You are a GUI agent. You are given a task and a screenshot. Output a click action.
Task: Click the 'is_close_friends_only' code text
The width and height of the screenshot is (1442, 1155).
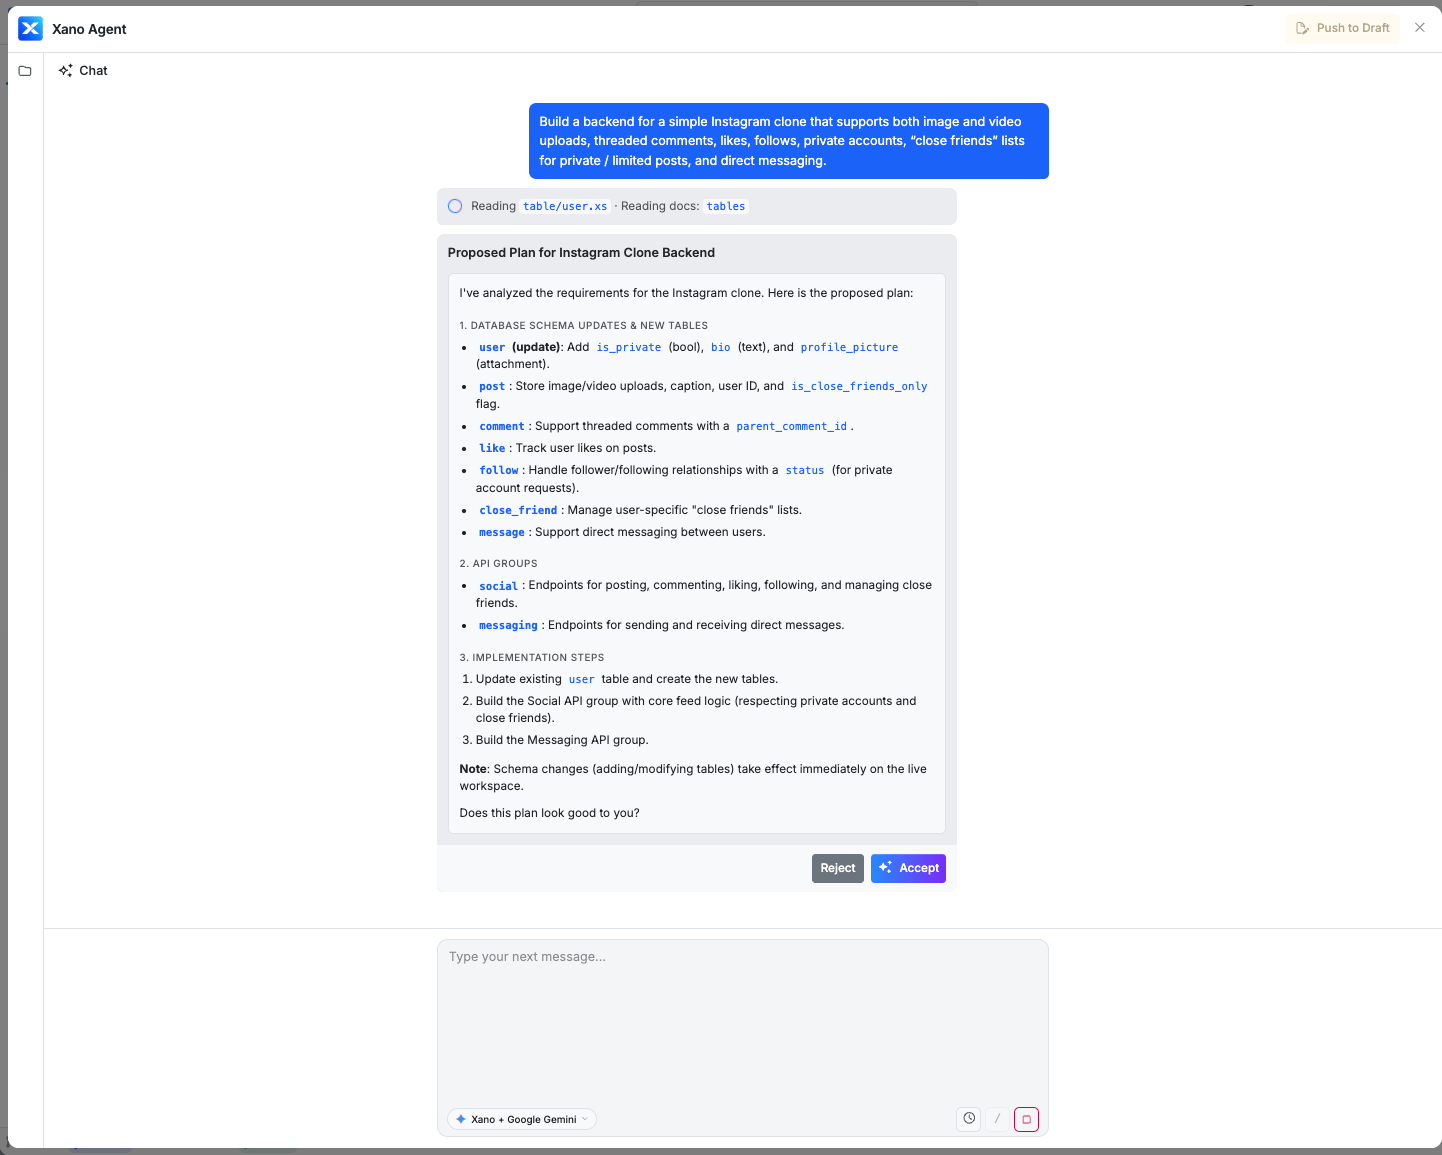(x=859, y=386)
